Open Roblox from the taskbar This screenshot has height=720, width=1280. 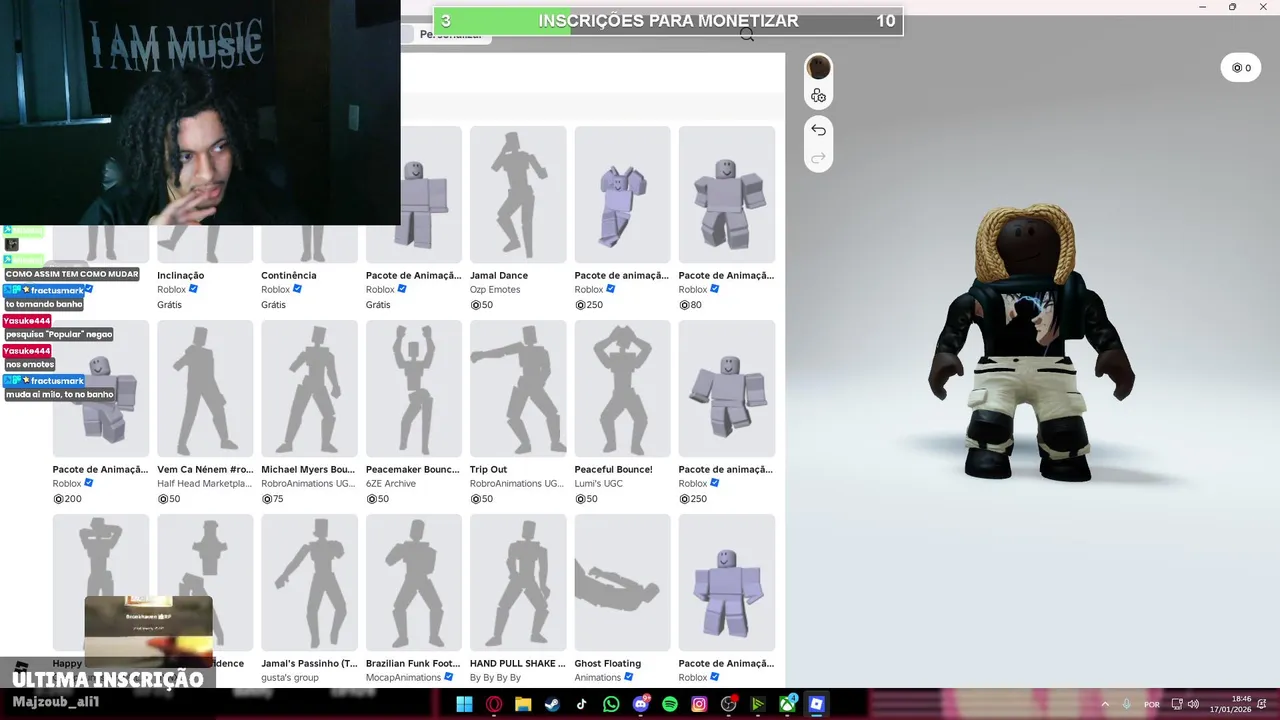pyautogui.click(x=817, y=704)
